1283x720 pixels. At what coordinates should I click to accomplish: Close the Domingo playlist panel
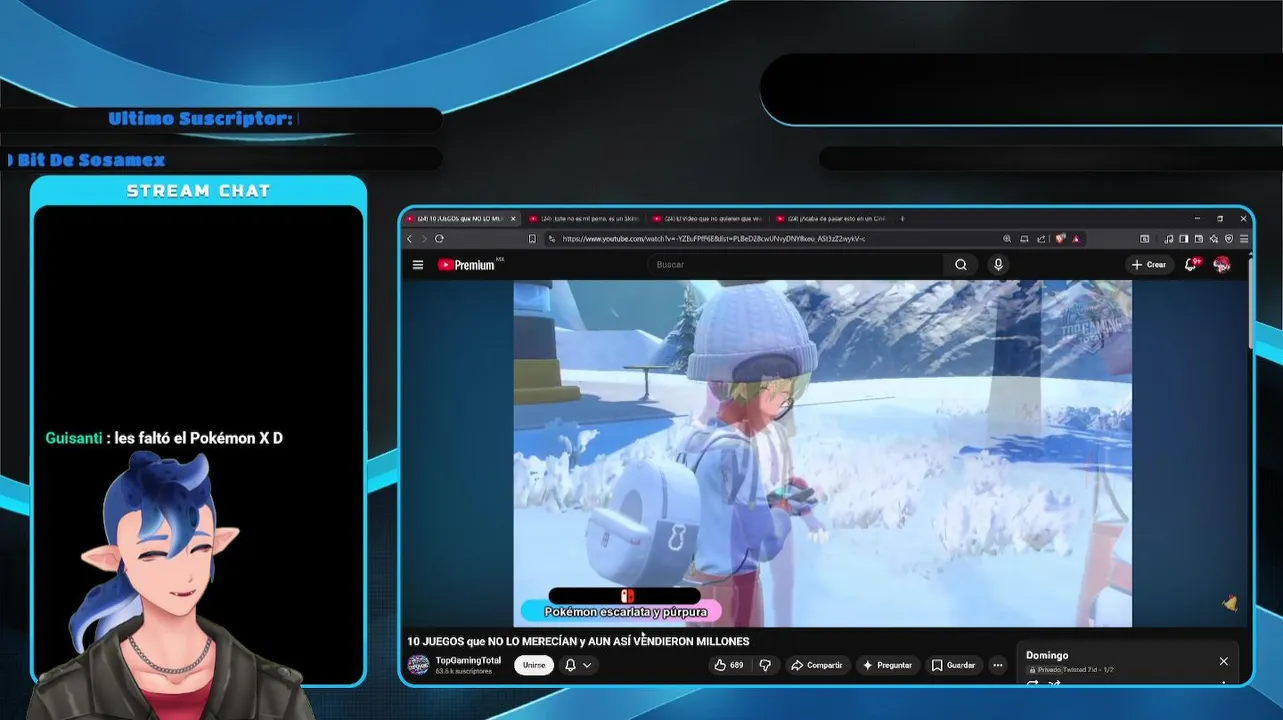pos(1223,661)
